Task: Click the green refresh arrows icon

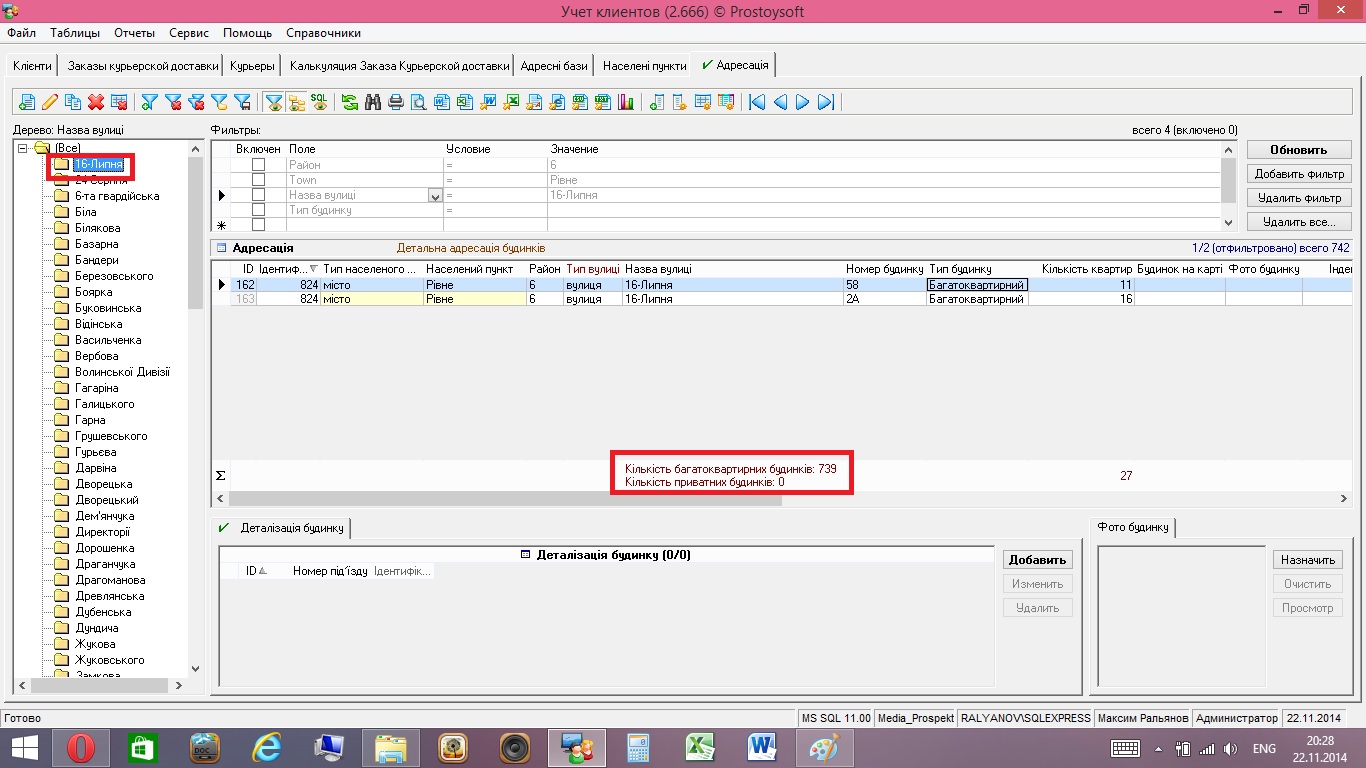Action: tap(350, 101)
